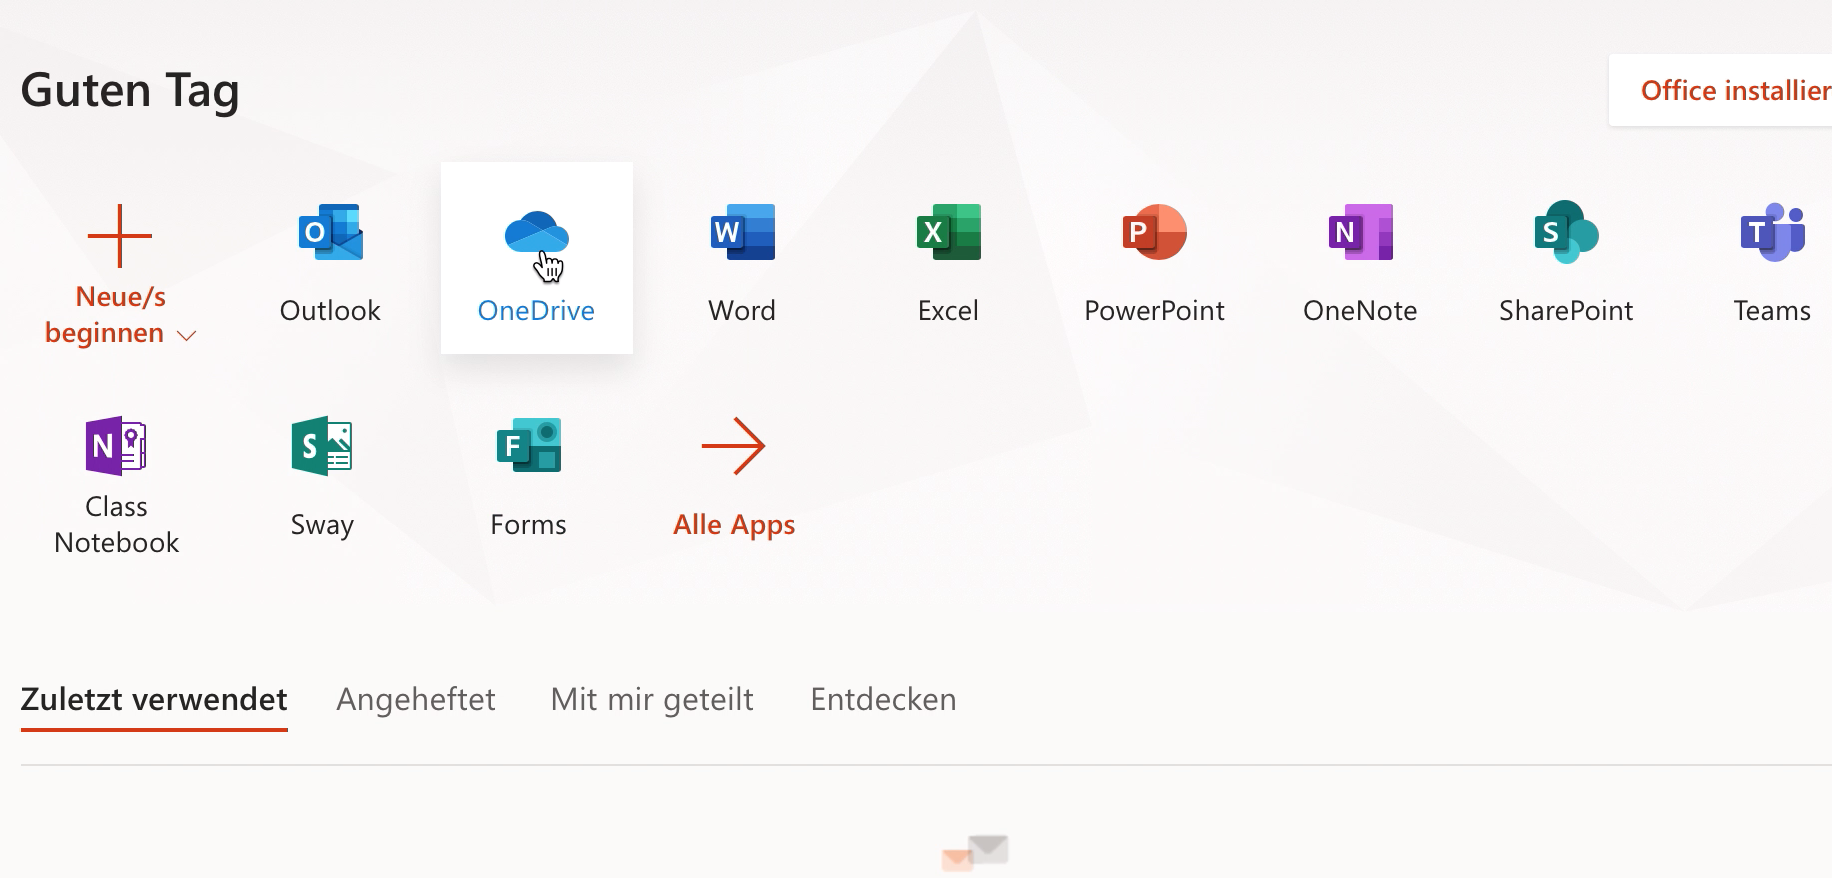Expand the "Neue/s beginnen" dropdown chevron
1832x878 pixels.
tap(186, 336)
